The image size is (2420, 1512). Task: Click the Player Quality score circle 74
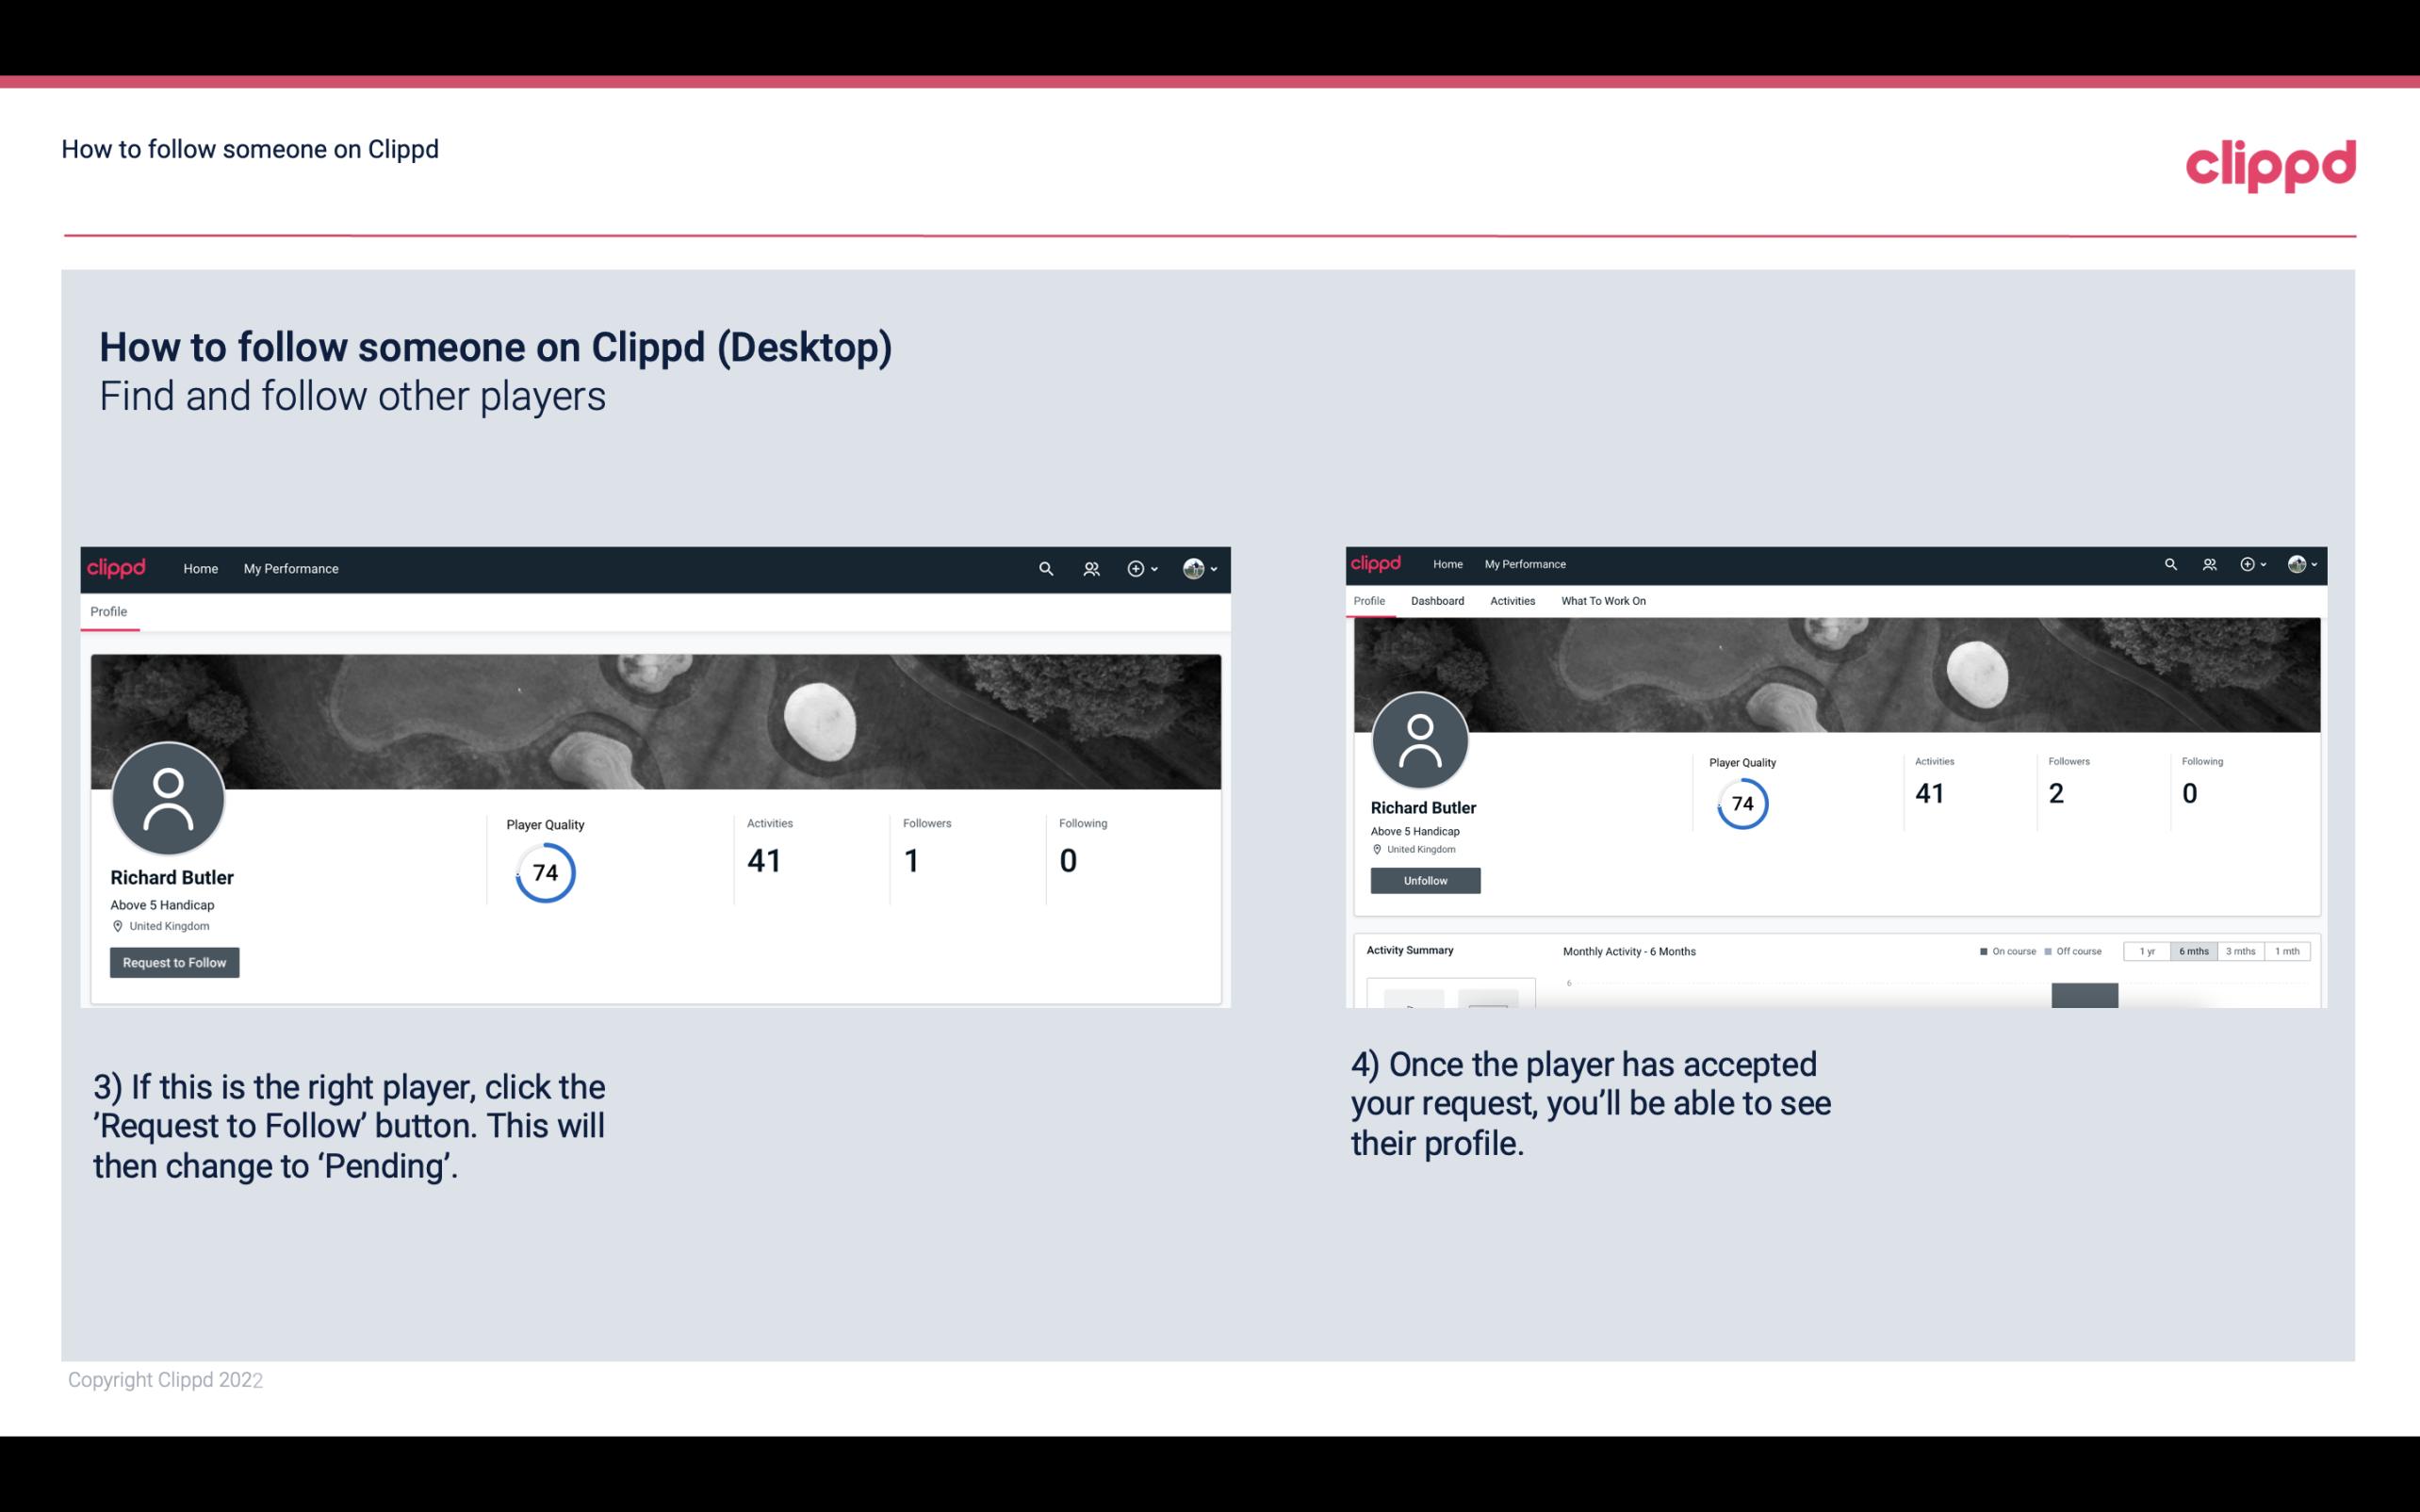[544, 871]
